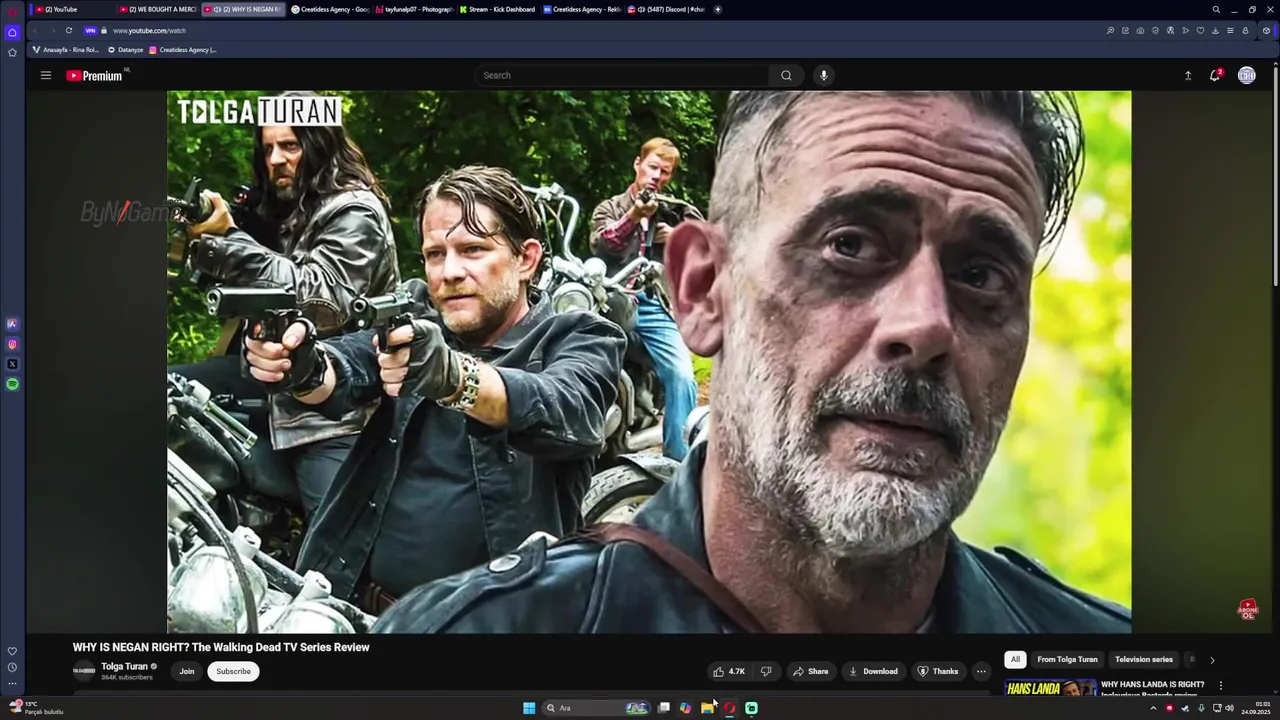1280x720 pixels.
Task: Open the system volume speaker icon
Action: tap(1229, 708)
